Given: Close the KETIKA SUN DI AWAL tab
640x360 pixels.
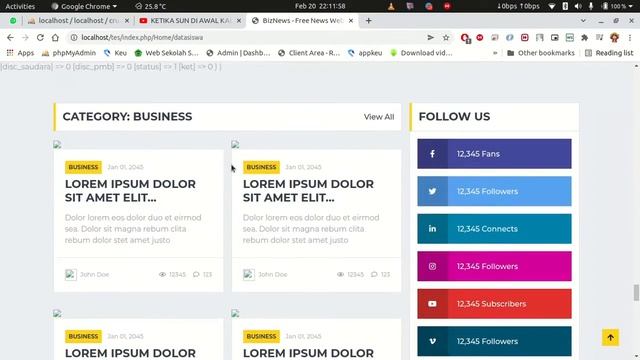Looking at the screenshot, I should (x=239, y=20).
